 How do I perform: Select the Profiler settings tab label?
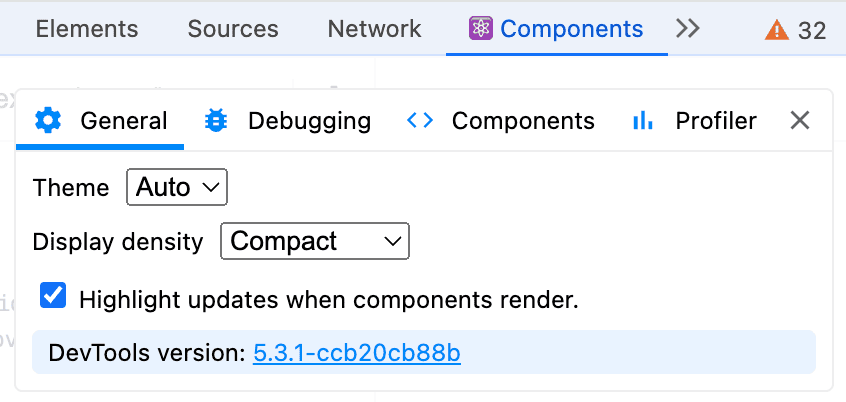(x=716, y=121)
